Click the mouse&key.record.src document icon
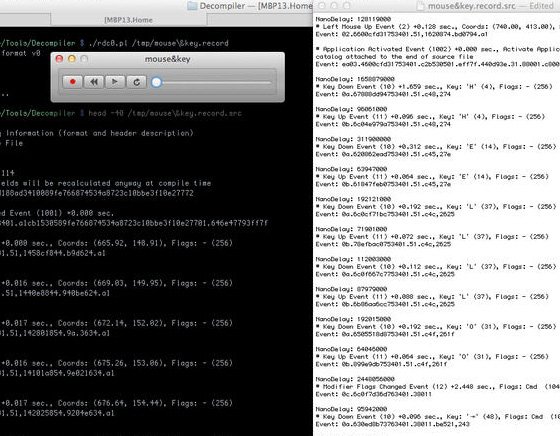 (421, 6)
